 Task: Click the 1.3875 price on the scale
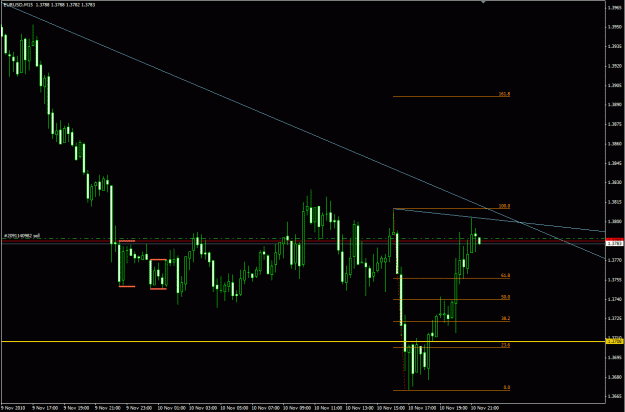(615, 124)
